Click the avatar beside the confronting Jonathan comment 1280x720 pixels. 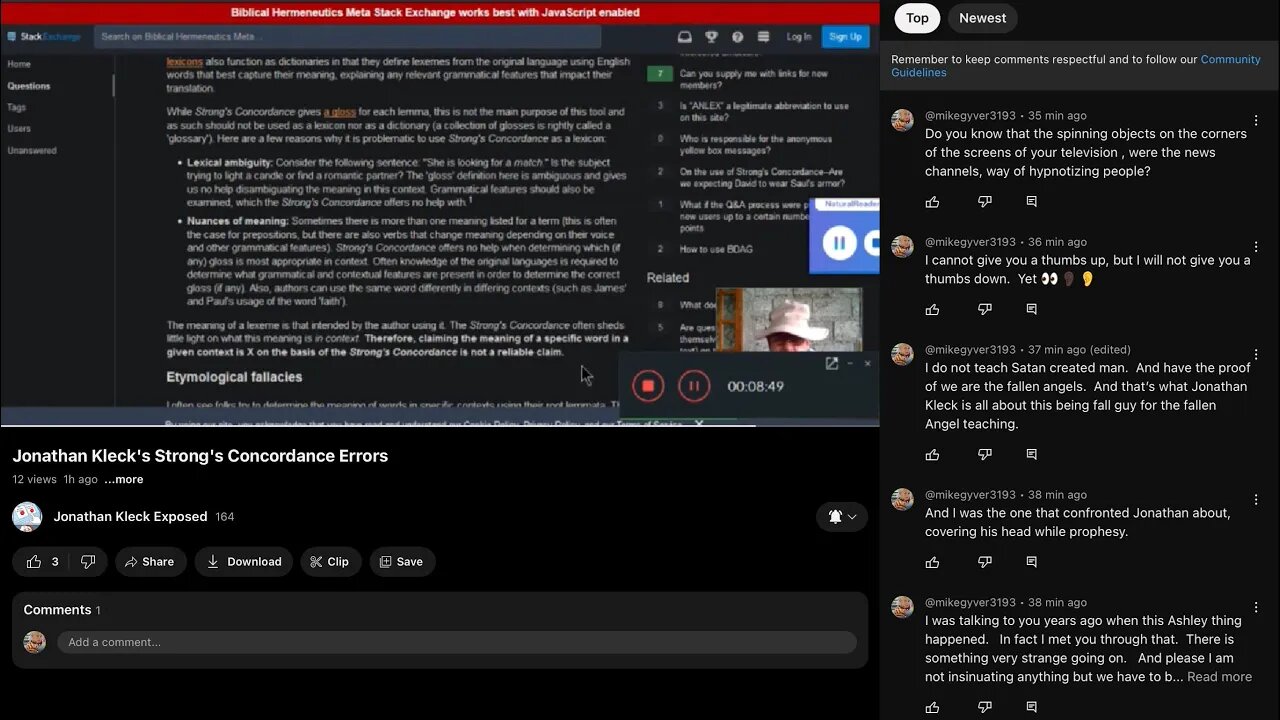[x=902, y=499]
